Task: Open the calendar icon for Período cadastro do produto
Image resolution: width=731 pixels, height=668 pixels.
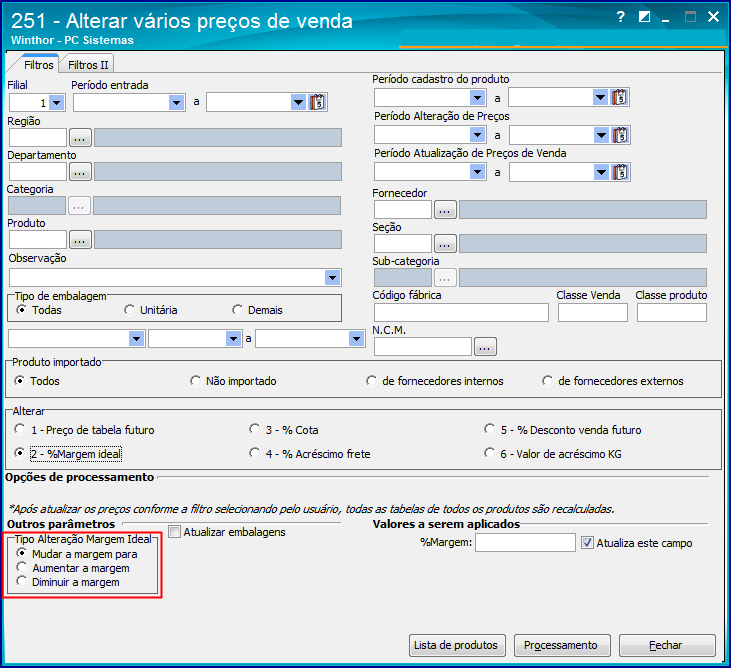Action: pyautogui.click(x=620, y=97)
